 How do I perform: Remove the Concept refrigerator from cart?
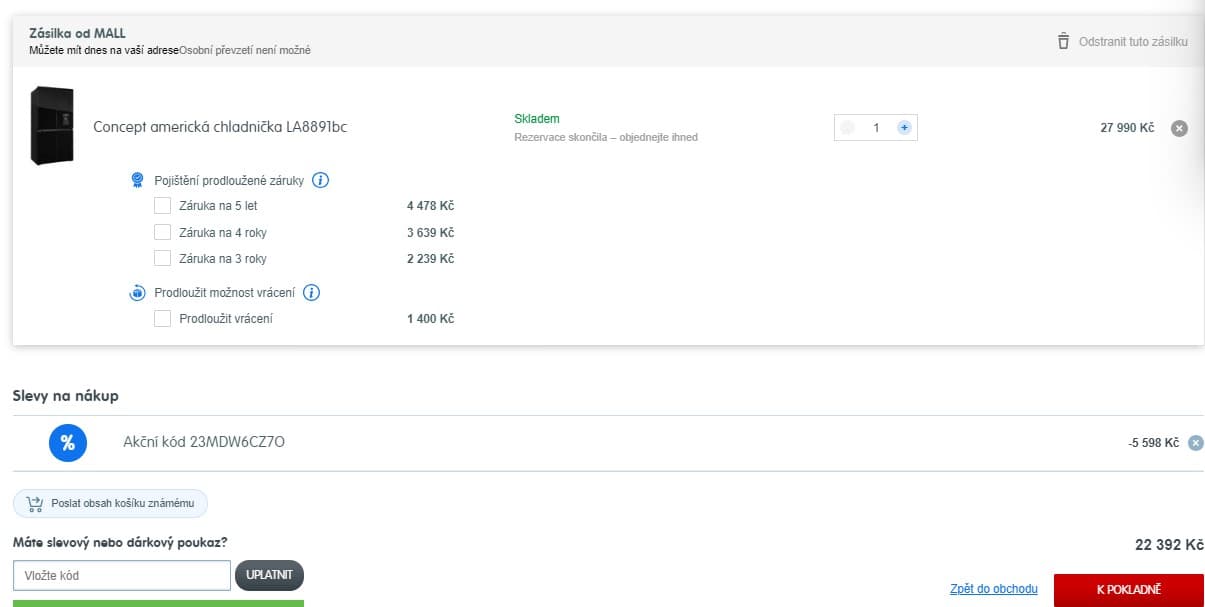(x=1179, y=128)
